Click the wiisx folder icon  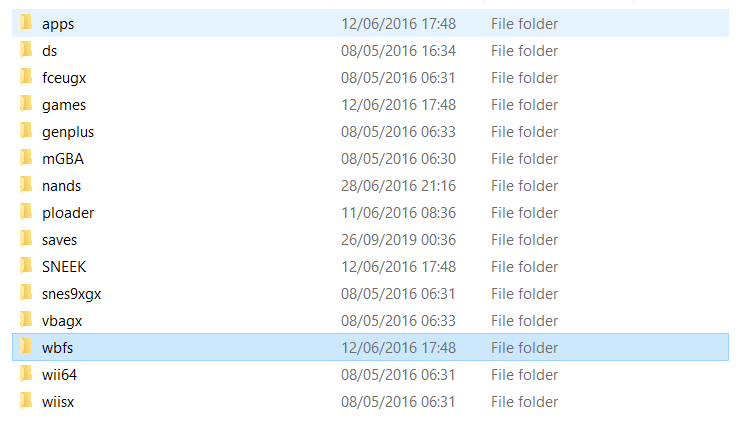coord(26,401)
